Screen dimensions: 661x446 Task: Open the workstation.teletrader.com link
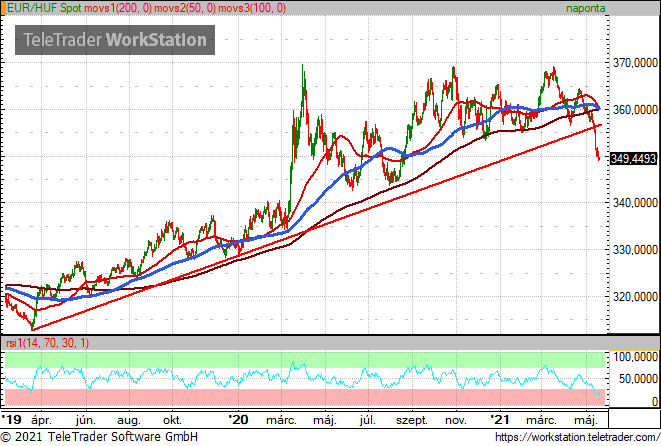click(x=577, y=437)
